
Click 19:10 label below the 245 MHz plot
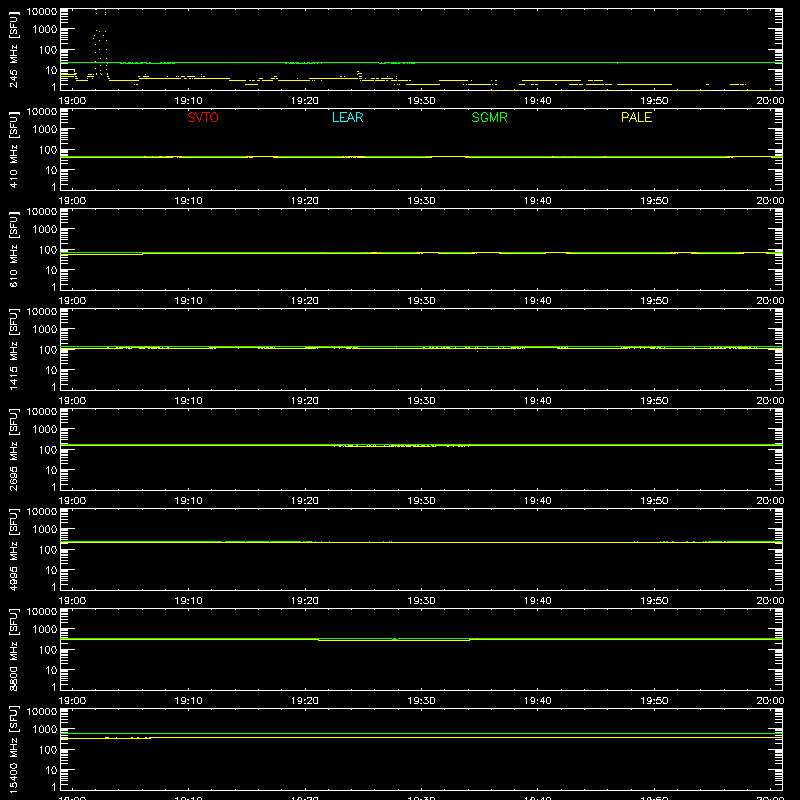coord(188,101)
